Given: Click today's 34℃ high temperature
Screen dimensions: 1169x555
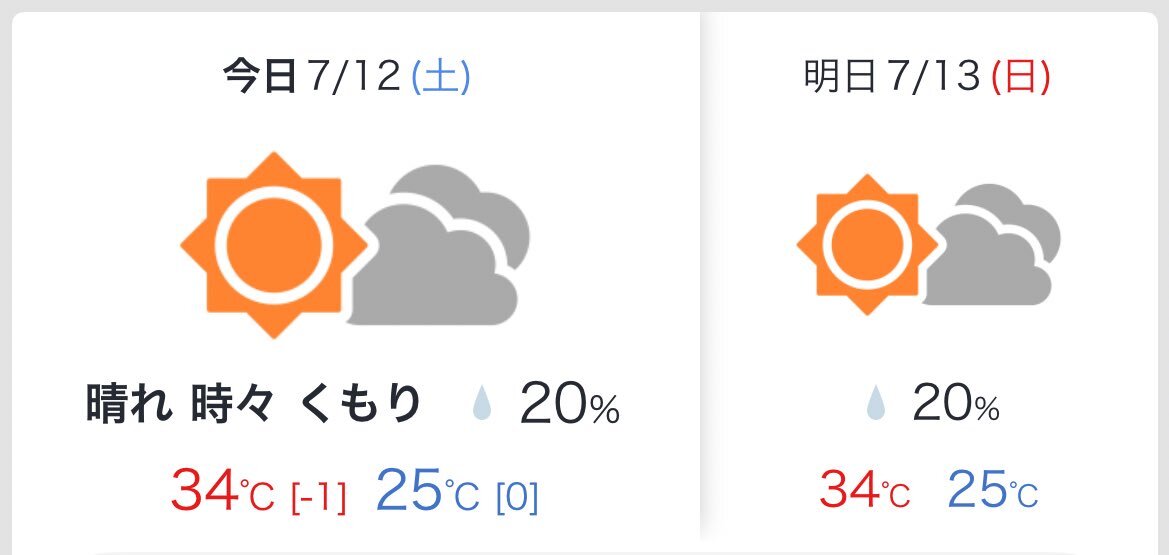Looking at the screenshot, I should [x=223, y=489].
